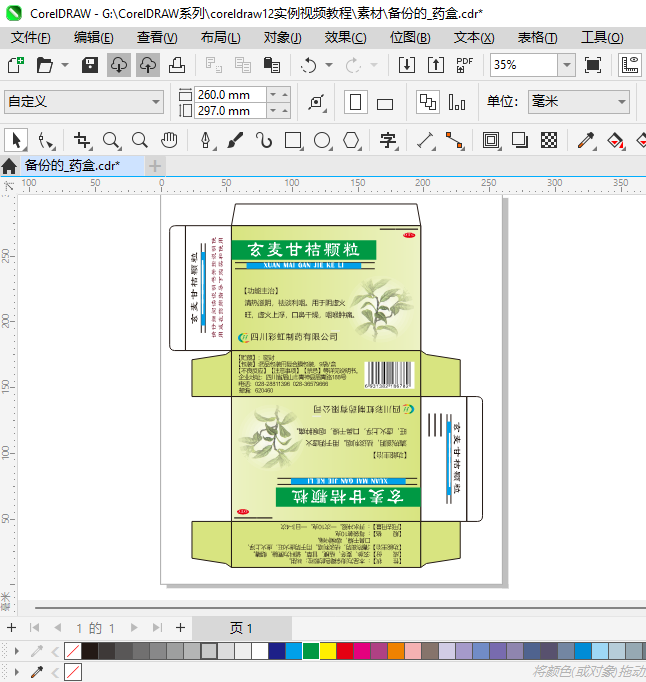This screenshot has height=682, width=646.
Task: Open a file with folder icon
Action: pyautogui.click(x=44, y=65)
